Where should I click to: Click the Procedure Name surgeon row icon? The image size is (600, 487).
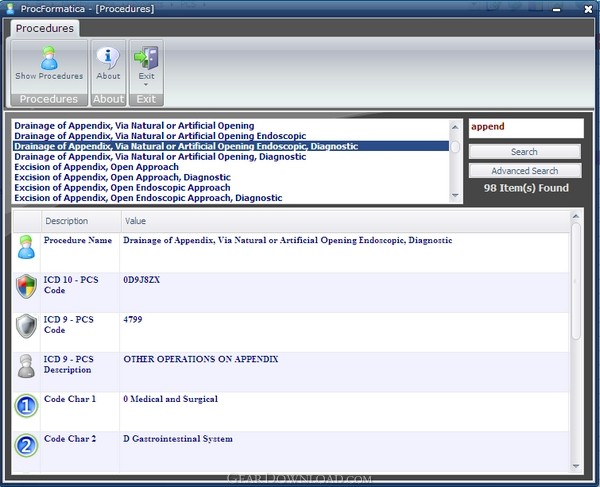(x=26, y=247)
